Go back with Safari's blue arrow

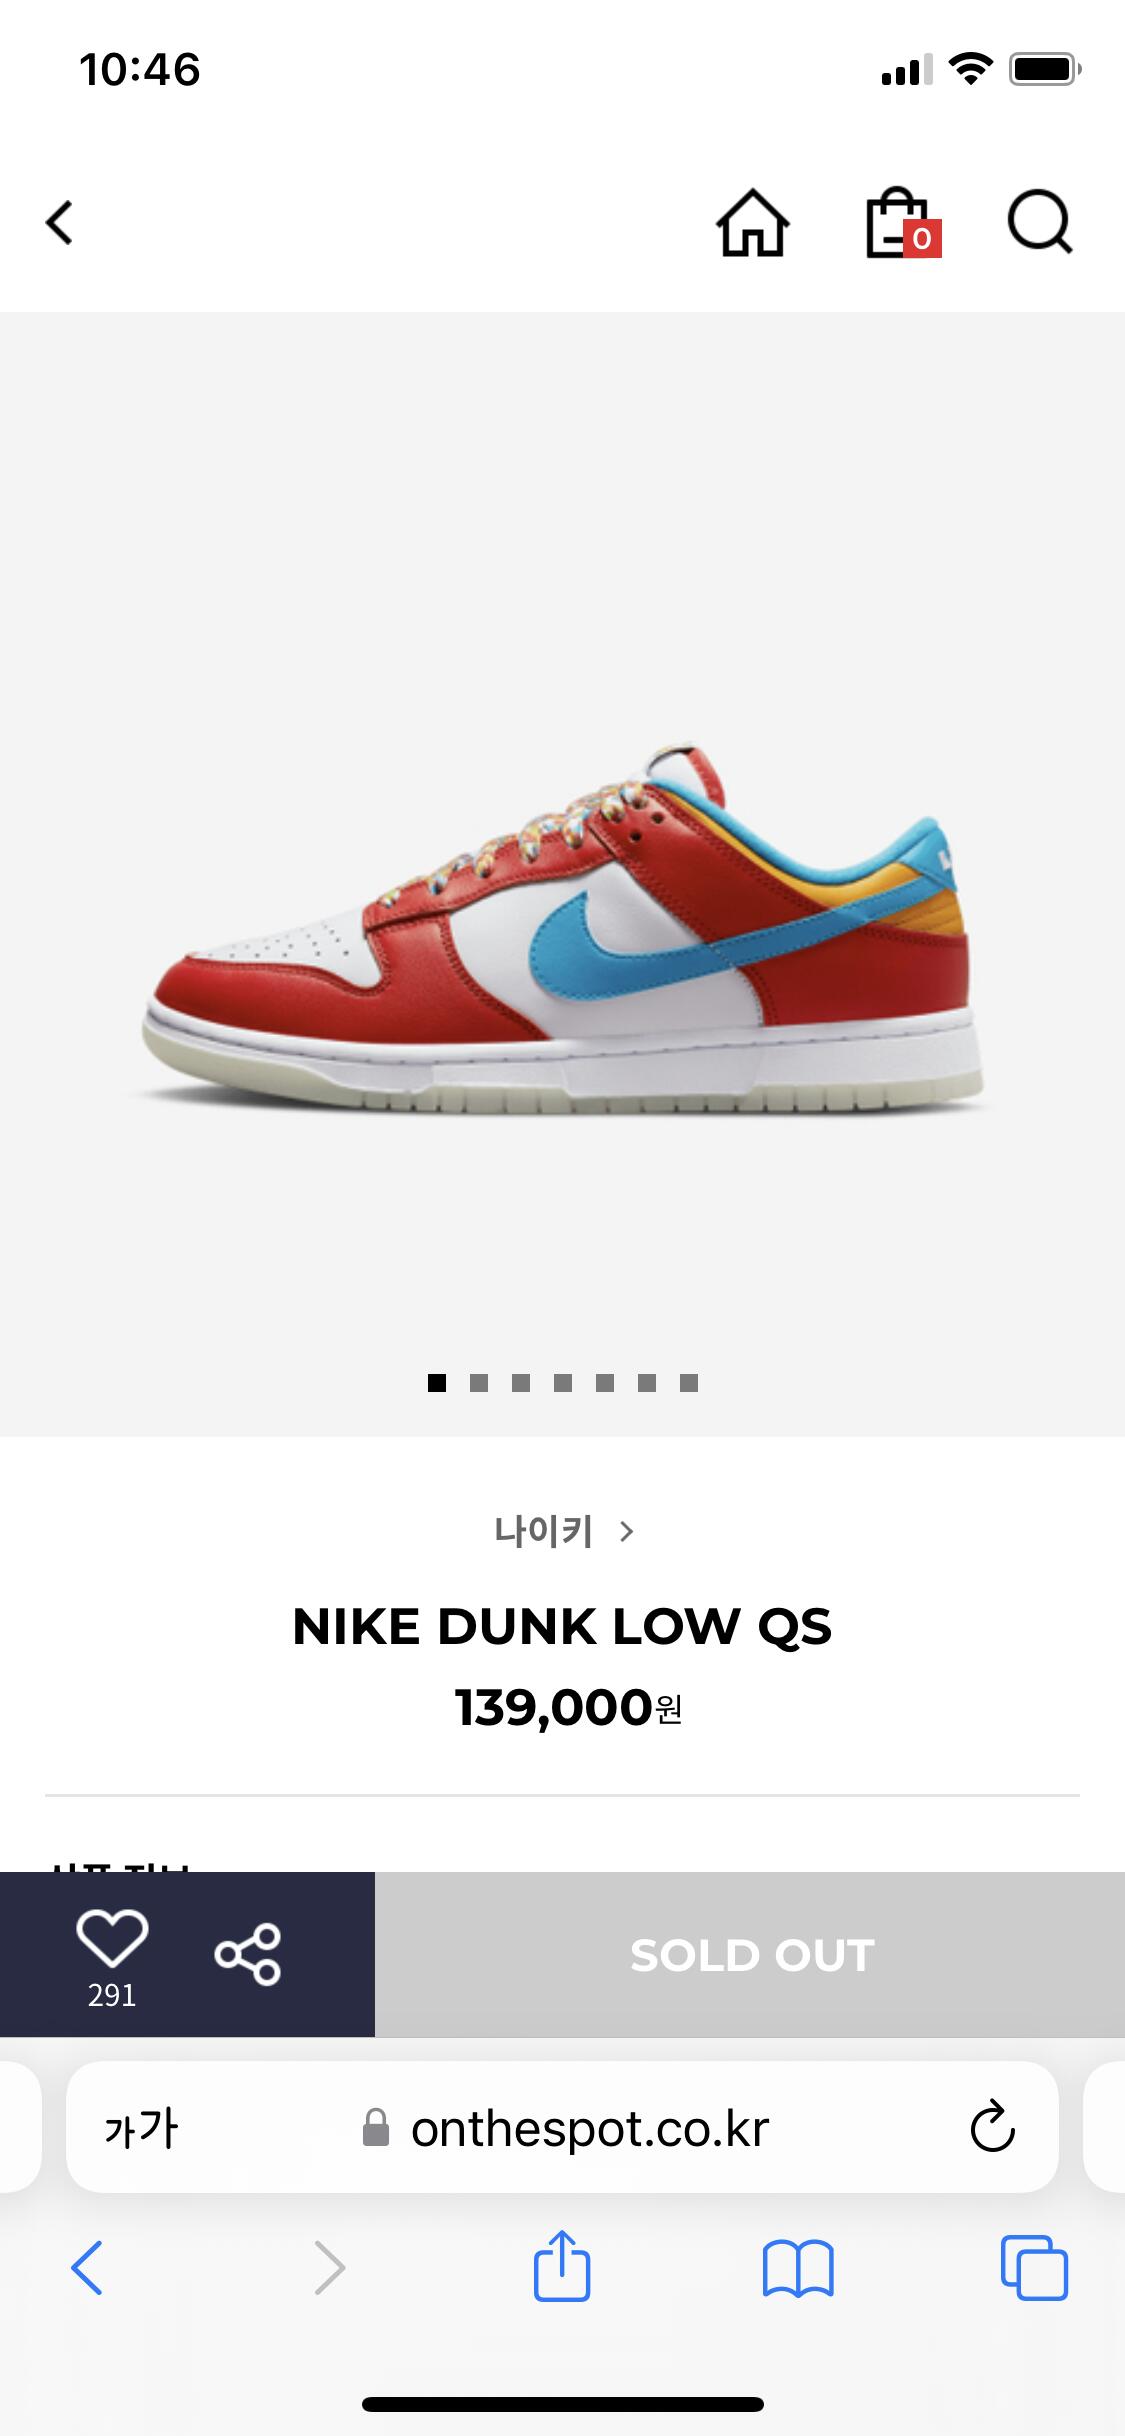point(86,2267)
